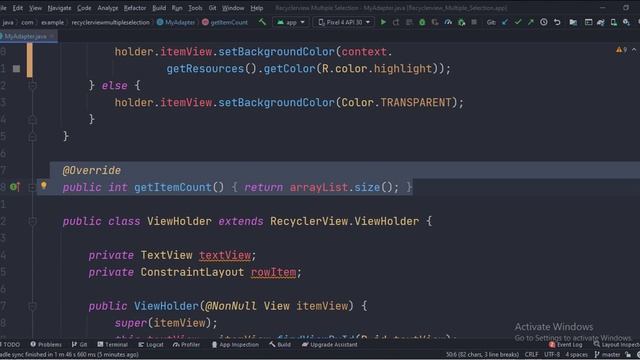This screenshot has height=360, width=640.
Task: Collapse the ViewHolder constructor fold marker
Action: [x=33, y=306]
